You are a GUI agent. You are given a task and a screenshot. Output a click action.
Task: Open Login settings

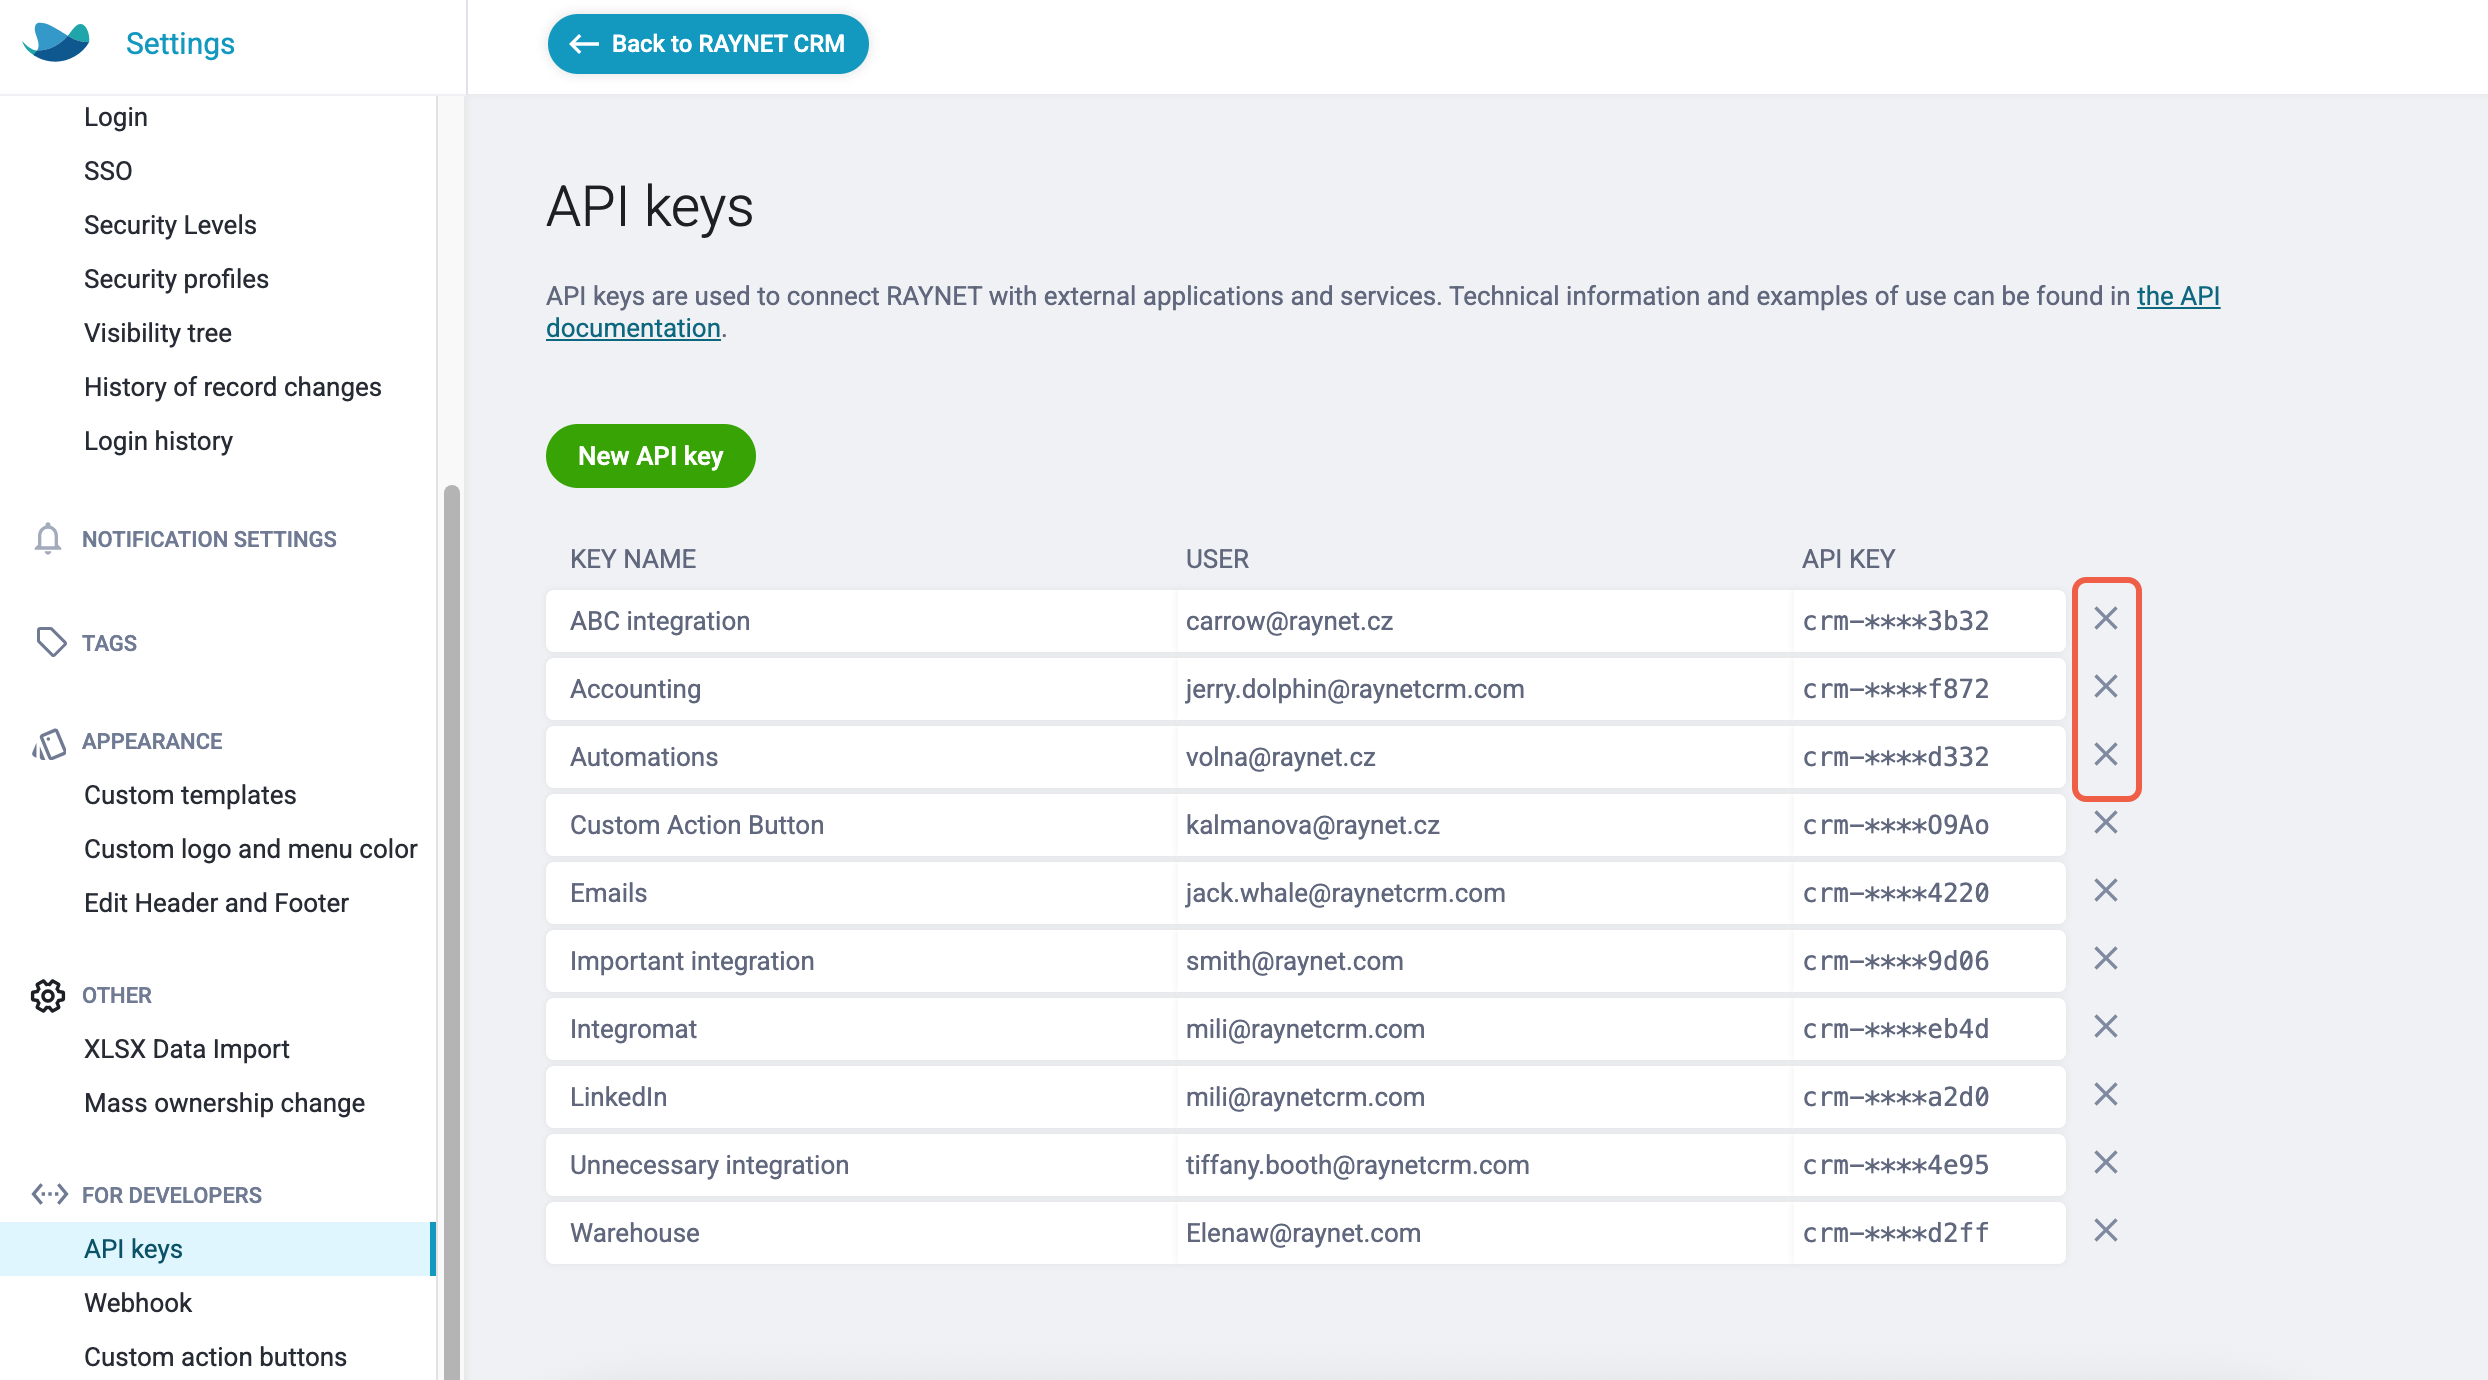(116, 117)
